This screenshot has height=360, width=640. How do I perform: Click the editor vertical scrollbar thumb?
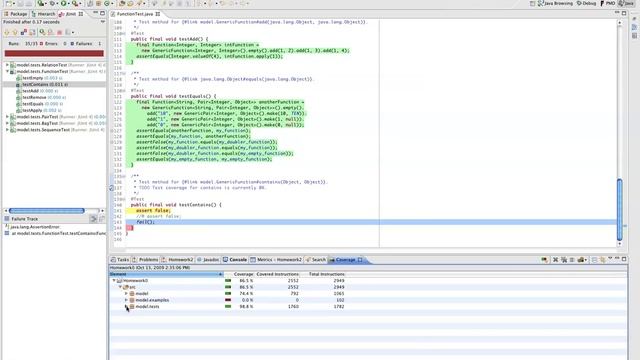619,209
